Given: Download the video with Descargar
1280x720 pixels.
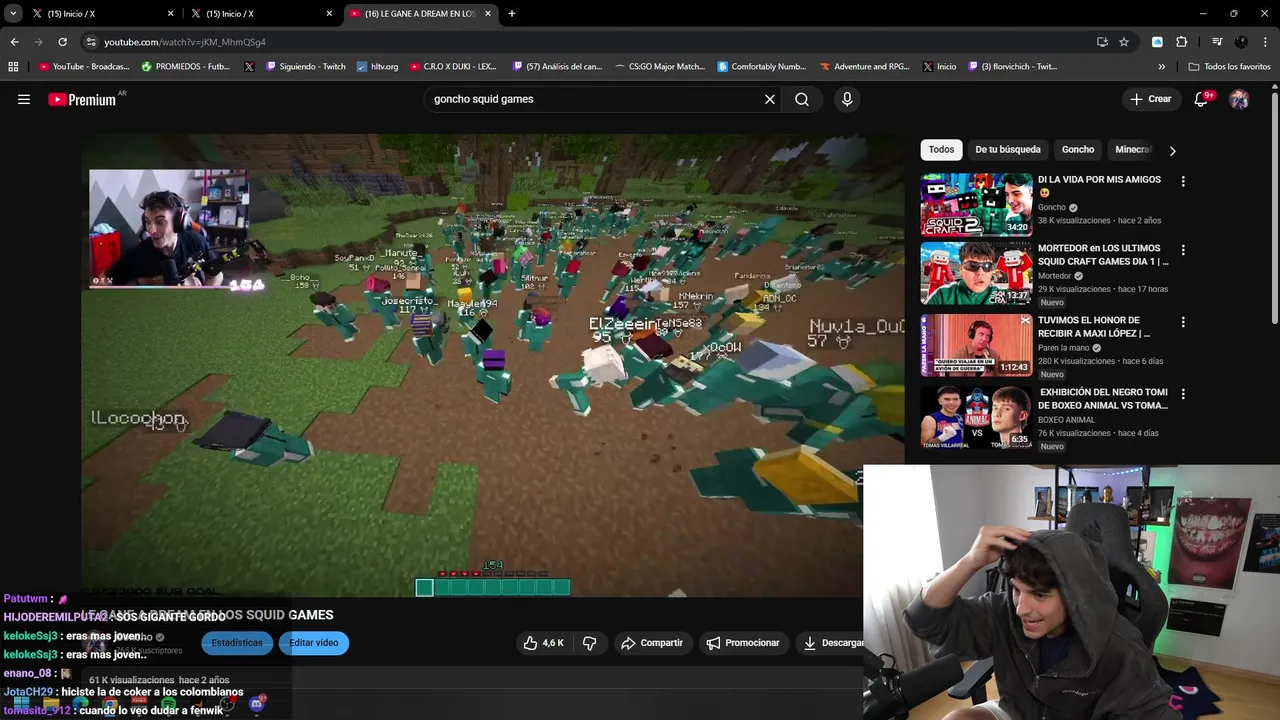Looking at the screenshot, I should coord(833,643).
